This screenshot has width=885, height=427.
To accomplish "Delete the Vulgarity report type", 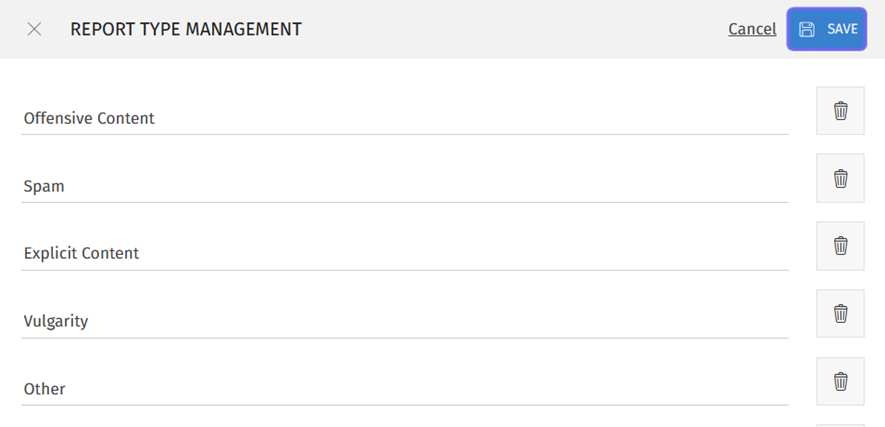I will 840,314.
